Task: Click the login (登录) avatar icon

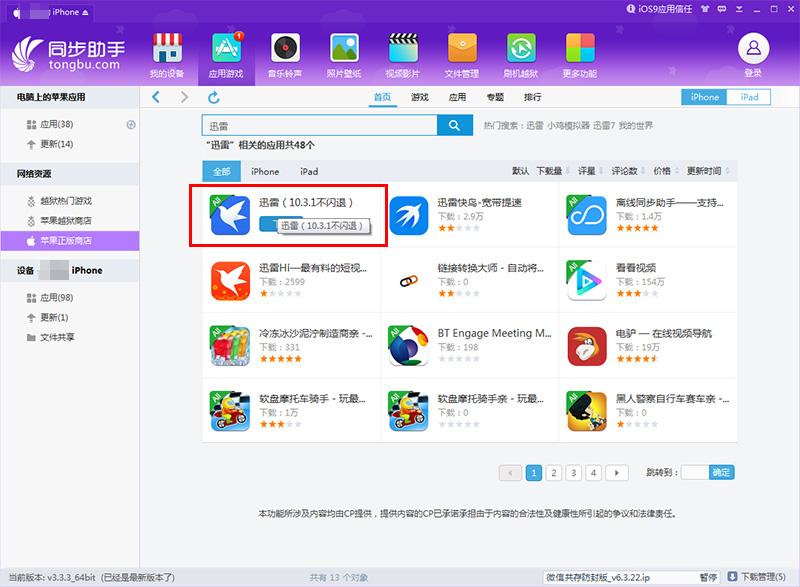Action: [753, 48]
